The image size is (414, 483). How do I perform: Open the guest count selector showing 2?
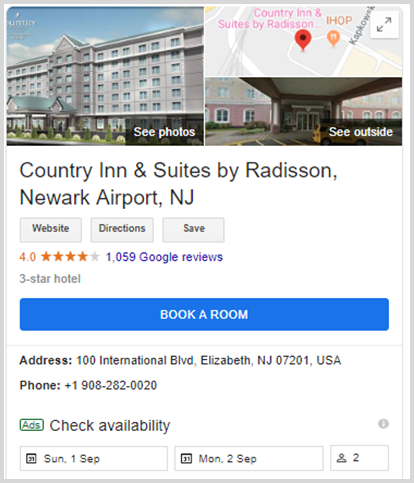[359, 458]
